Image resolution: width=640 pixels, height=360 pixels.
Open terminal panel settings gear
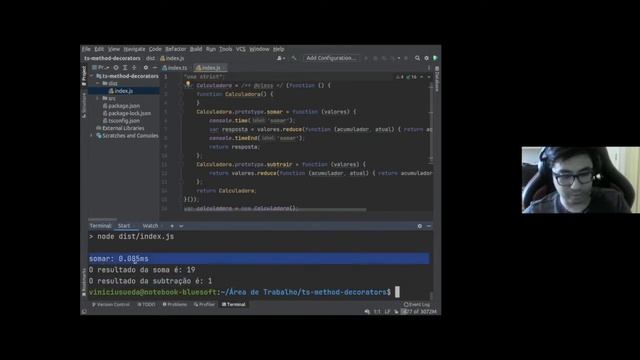pos(420,226)
